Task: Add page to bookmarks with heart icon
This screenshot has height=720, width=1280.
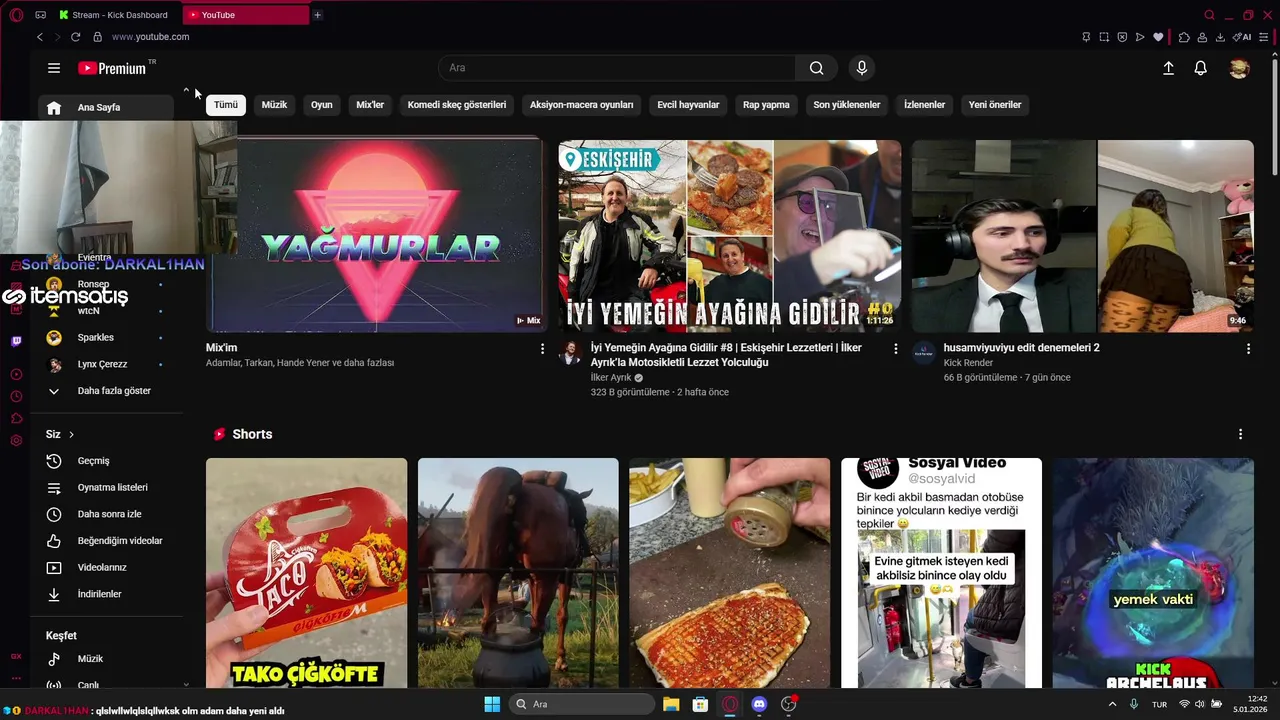Action: 1158,37
